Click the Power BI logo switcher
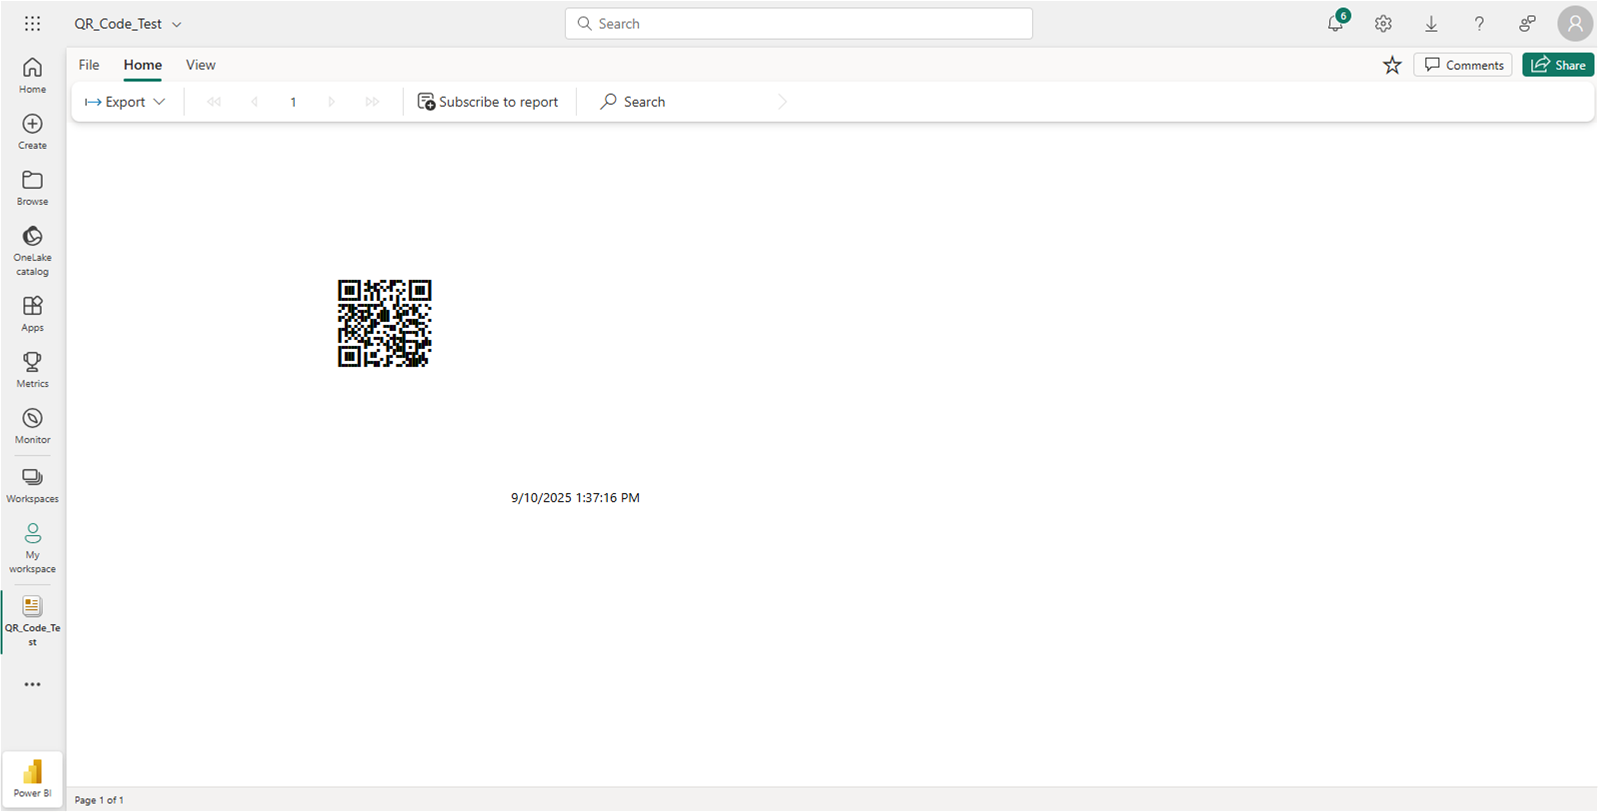Viewport: 1598px width, 812px height. pos(32,779)
